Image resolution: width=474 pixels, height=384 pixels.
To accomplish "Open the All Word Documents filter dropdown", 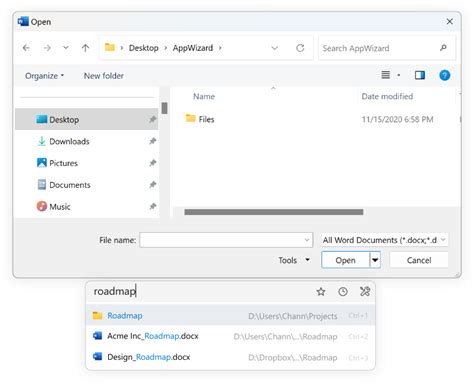I will pyautogui.click(x=384, y=240).
